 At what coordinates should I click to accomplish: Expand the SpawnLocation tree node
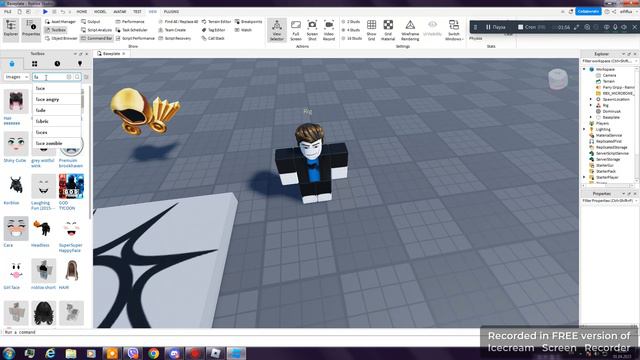point(591,99)
